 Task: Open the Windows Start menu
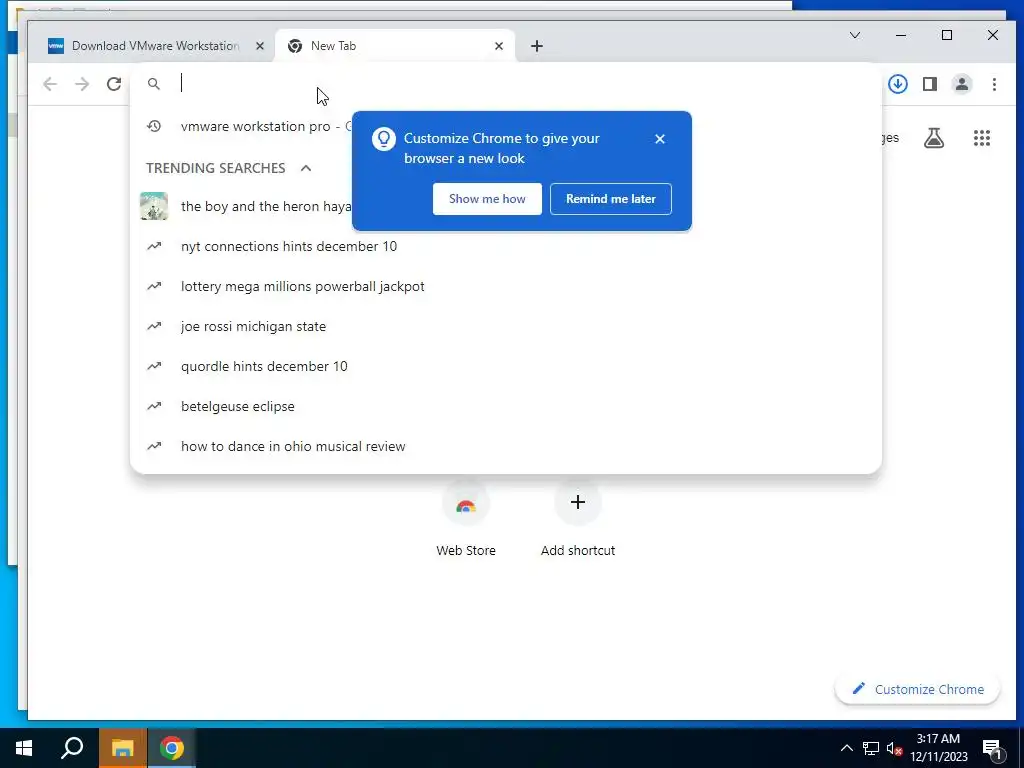pos(24,748)
